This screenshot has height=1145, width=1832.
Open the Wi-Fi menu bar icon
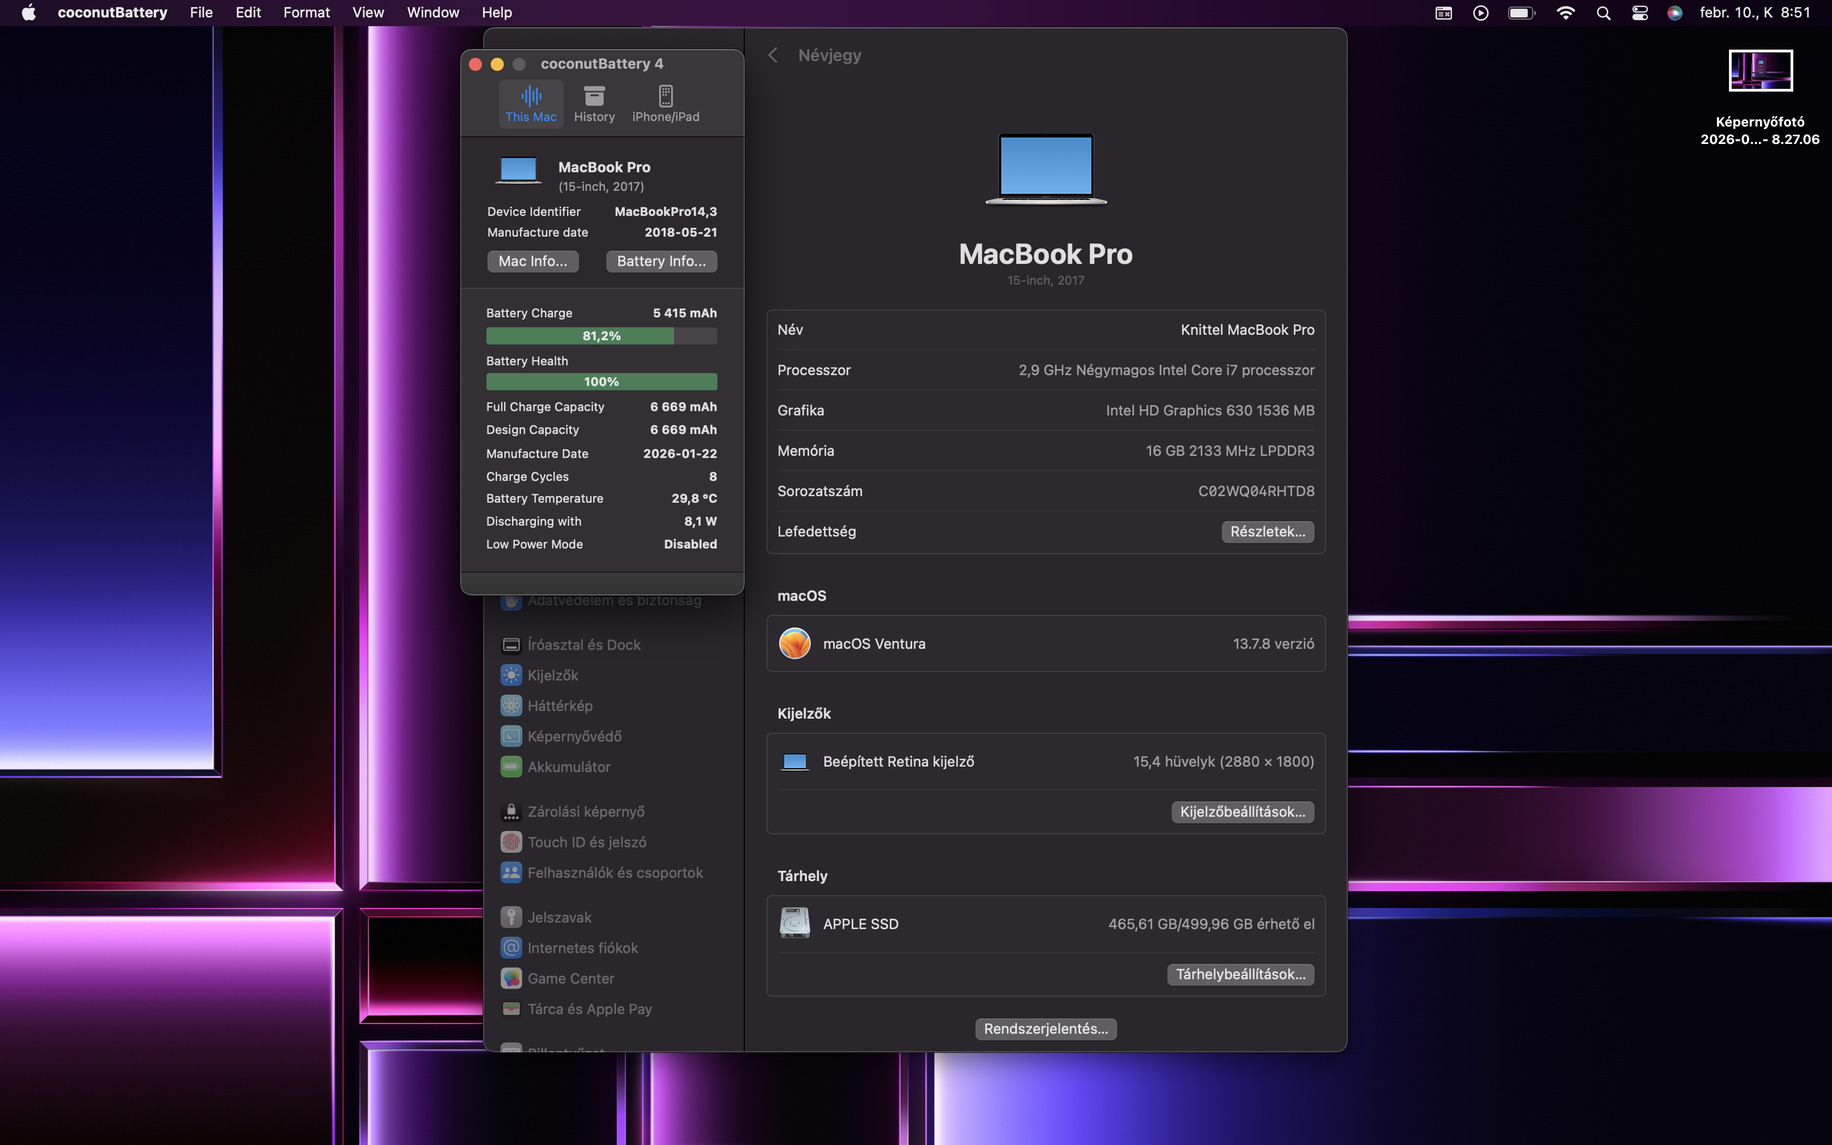click(x=1566, y=13)
